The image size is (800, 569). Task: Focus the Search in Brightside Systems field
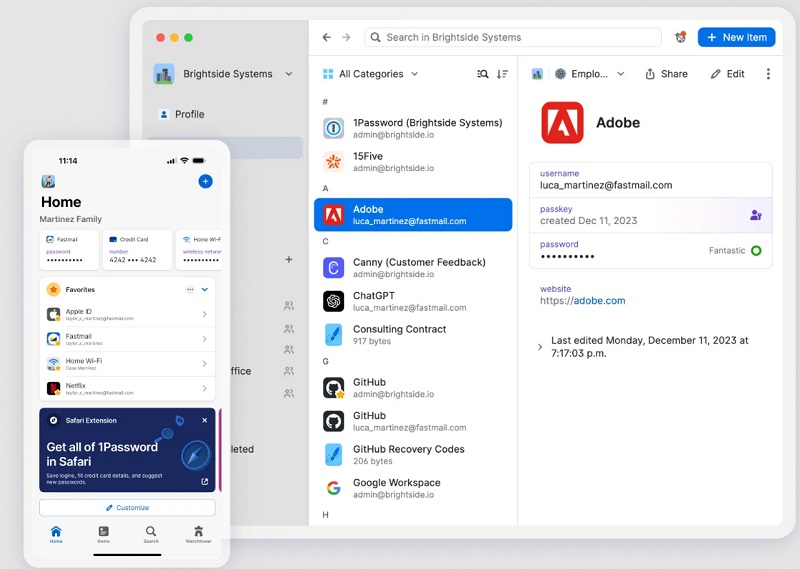513,37
